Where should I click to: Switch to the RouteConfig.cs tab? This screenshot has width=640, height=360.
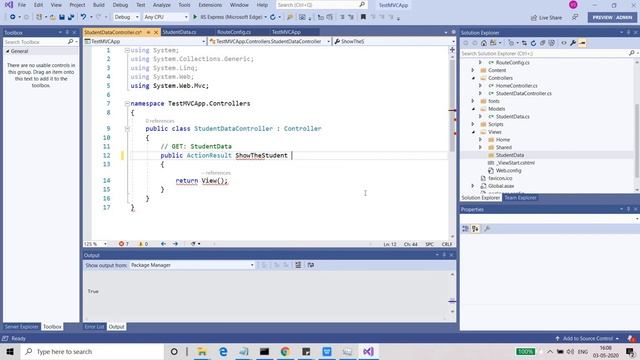click(234, 32)
